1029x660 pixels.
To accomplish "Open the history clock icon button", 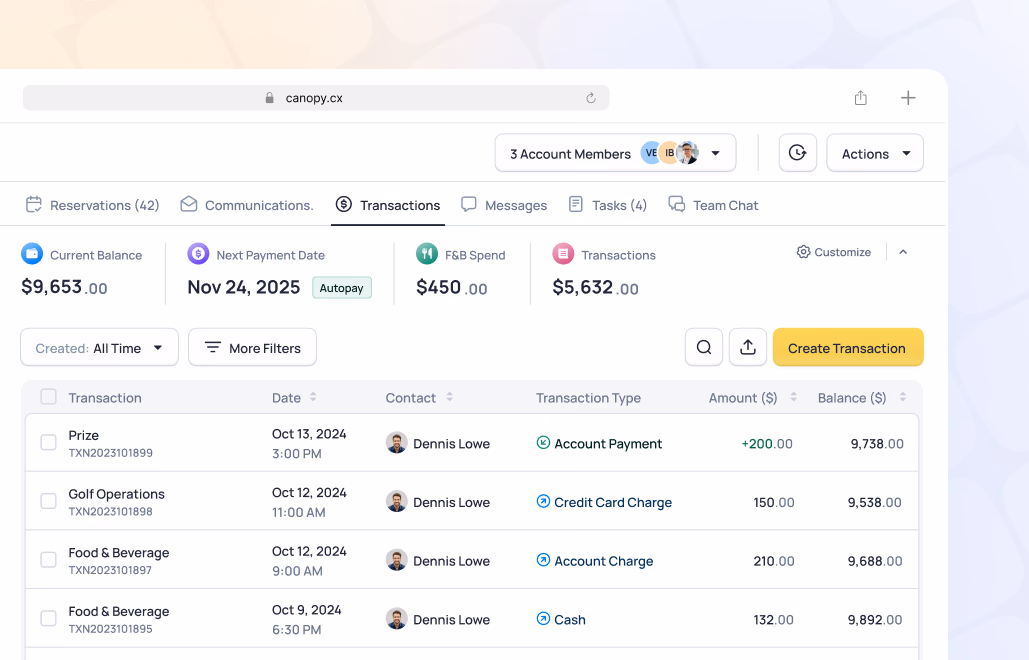I will pyautogui.click(x=797, y=153).
